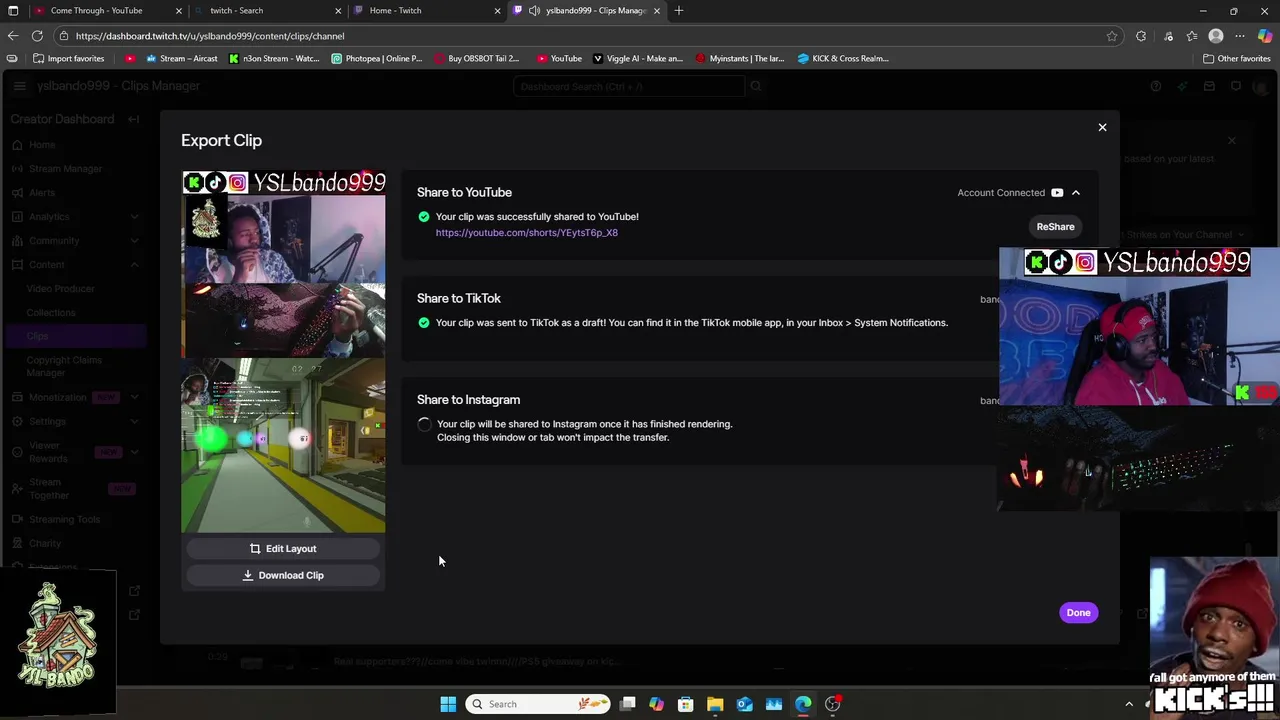Viewport: 1280px width, 720px height.
Task: Open YouTube bookmark in favorites bar
Action: tap(558, 58)
